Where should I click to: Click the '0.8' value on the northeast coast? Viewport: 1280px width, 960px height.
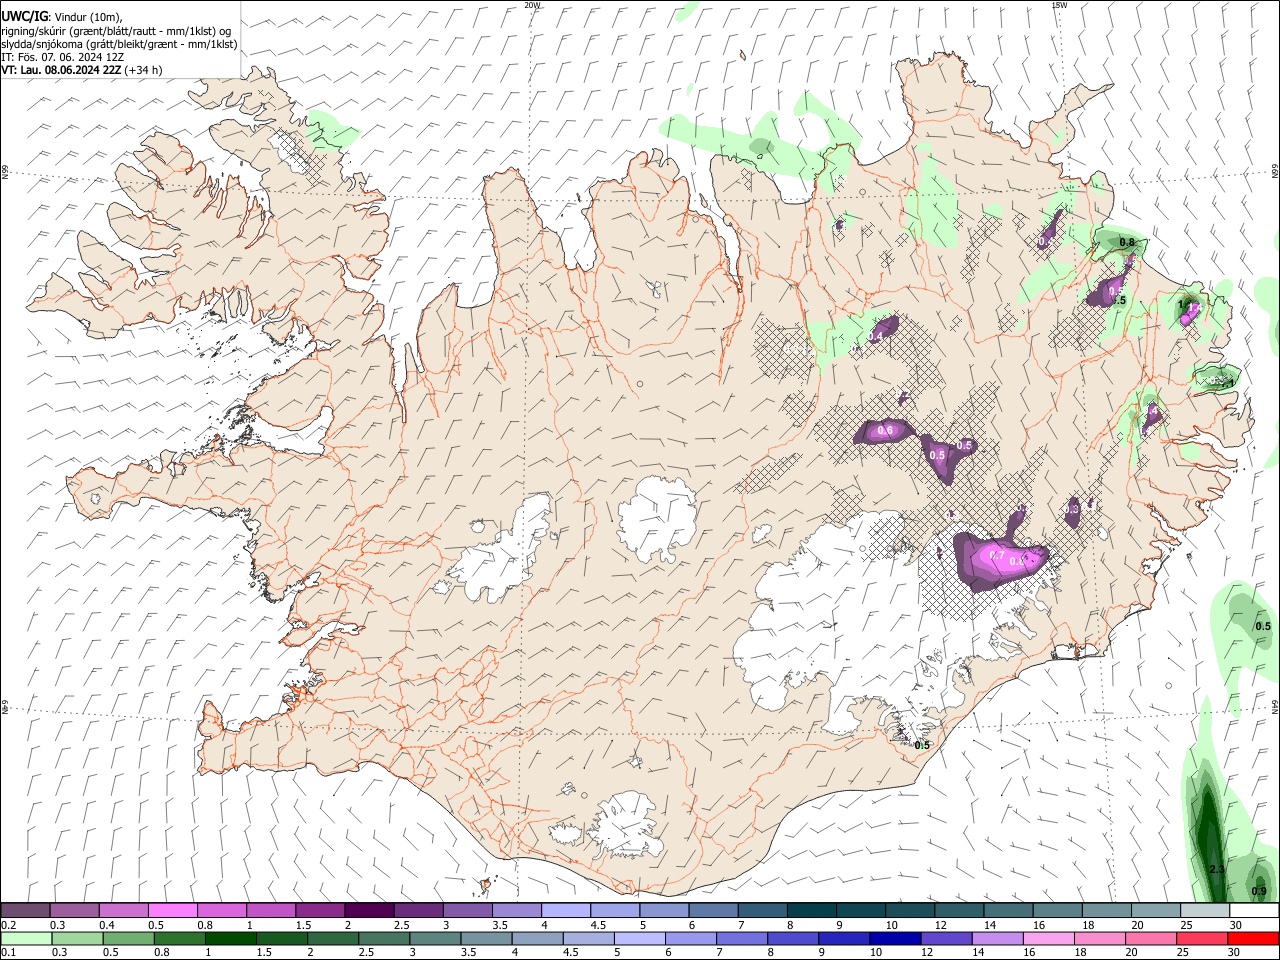point(1127,242)
